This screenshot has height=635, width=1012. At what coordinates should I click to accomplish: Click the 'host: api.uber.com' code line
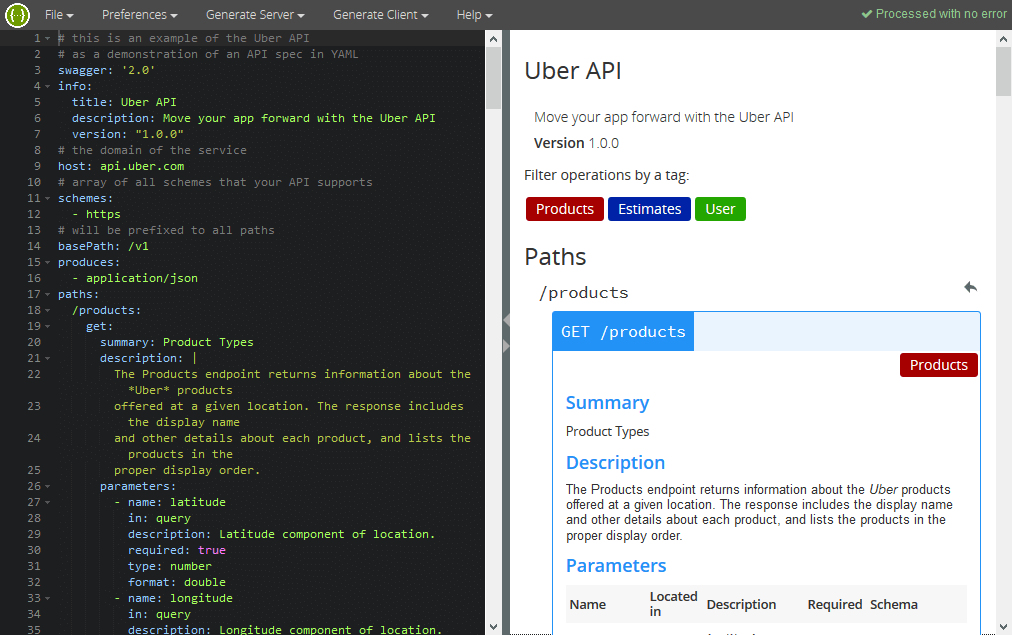(x=121, y=166)
